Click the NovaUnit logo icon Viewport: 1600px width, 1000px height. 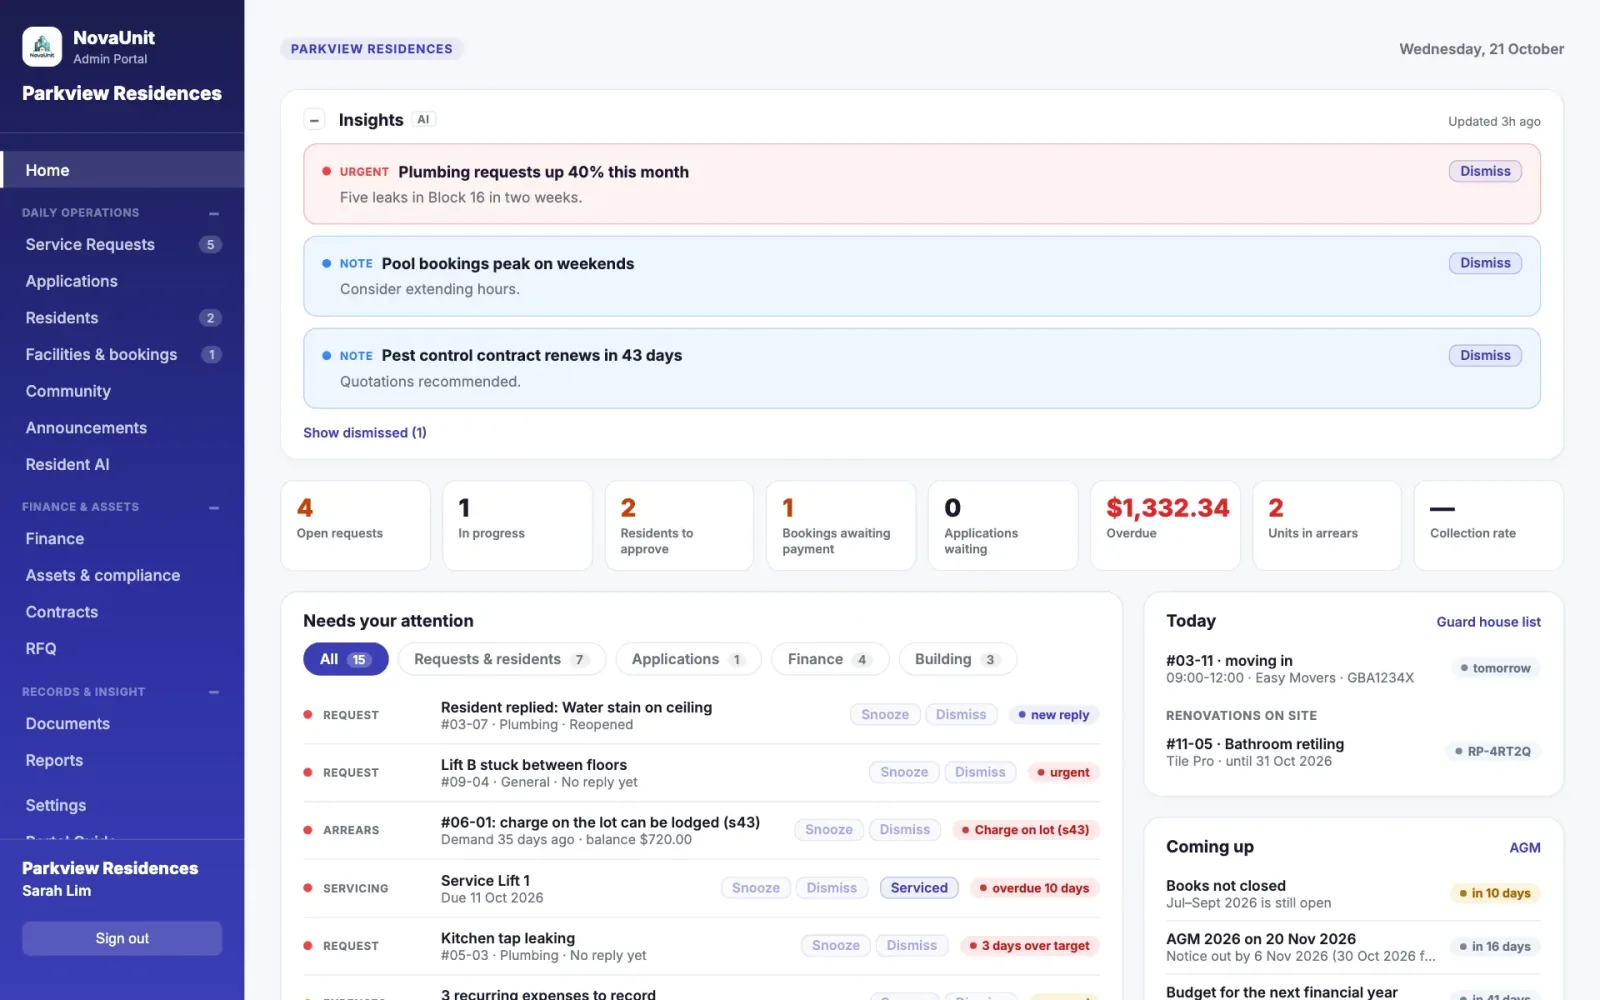(42, 47)
